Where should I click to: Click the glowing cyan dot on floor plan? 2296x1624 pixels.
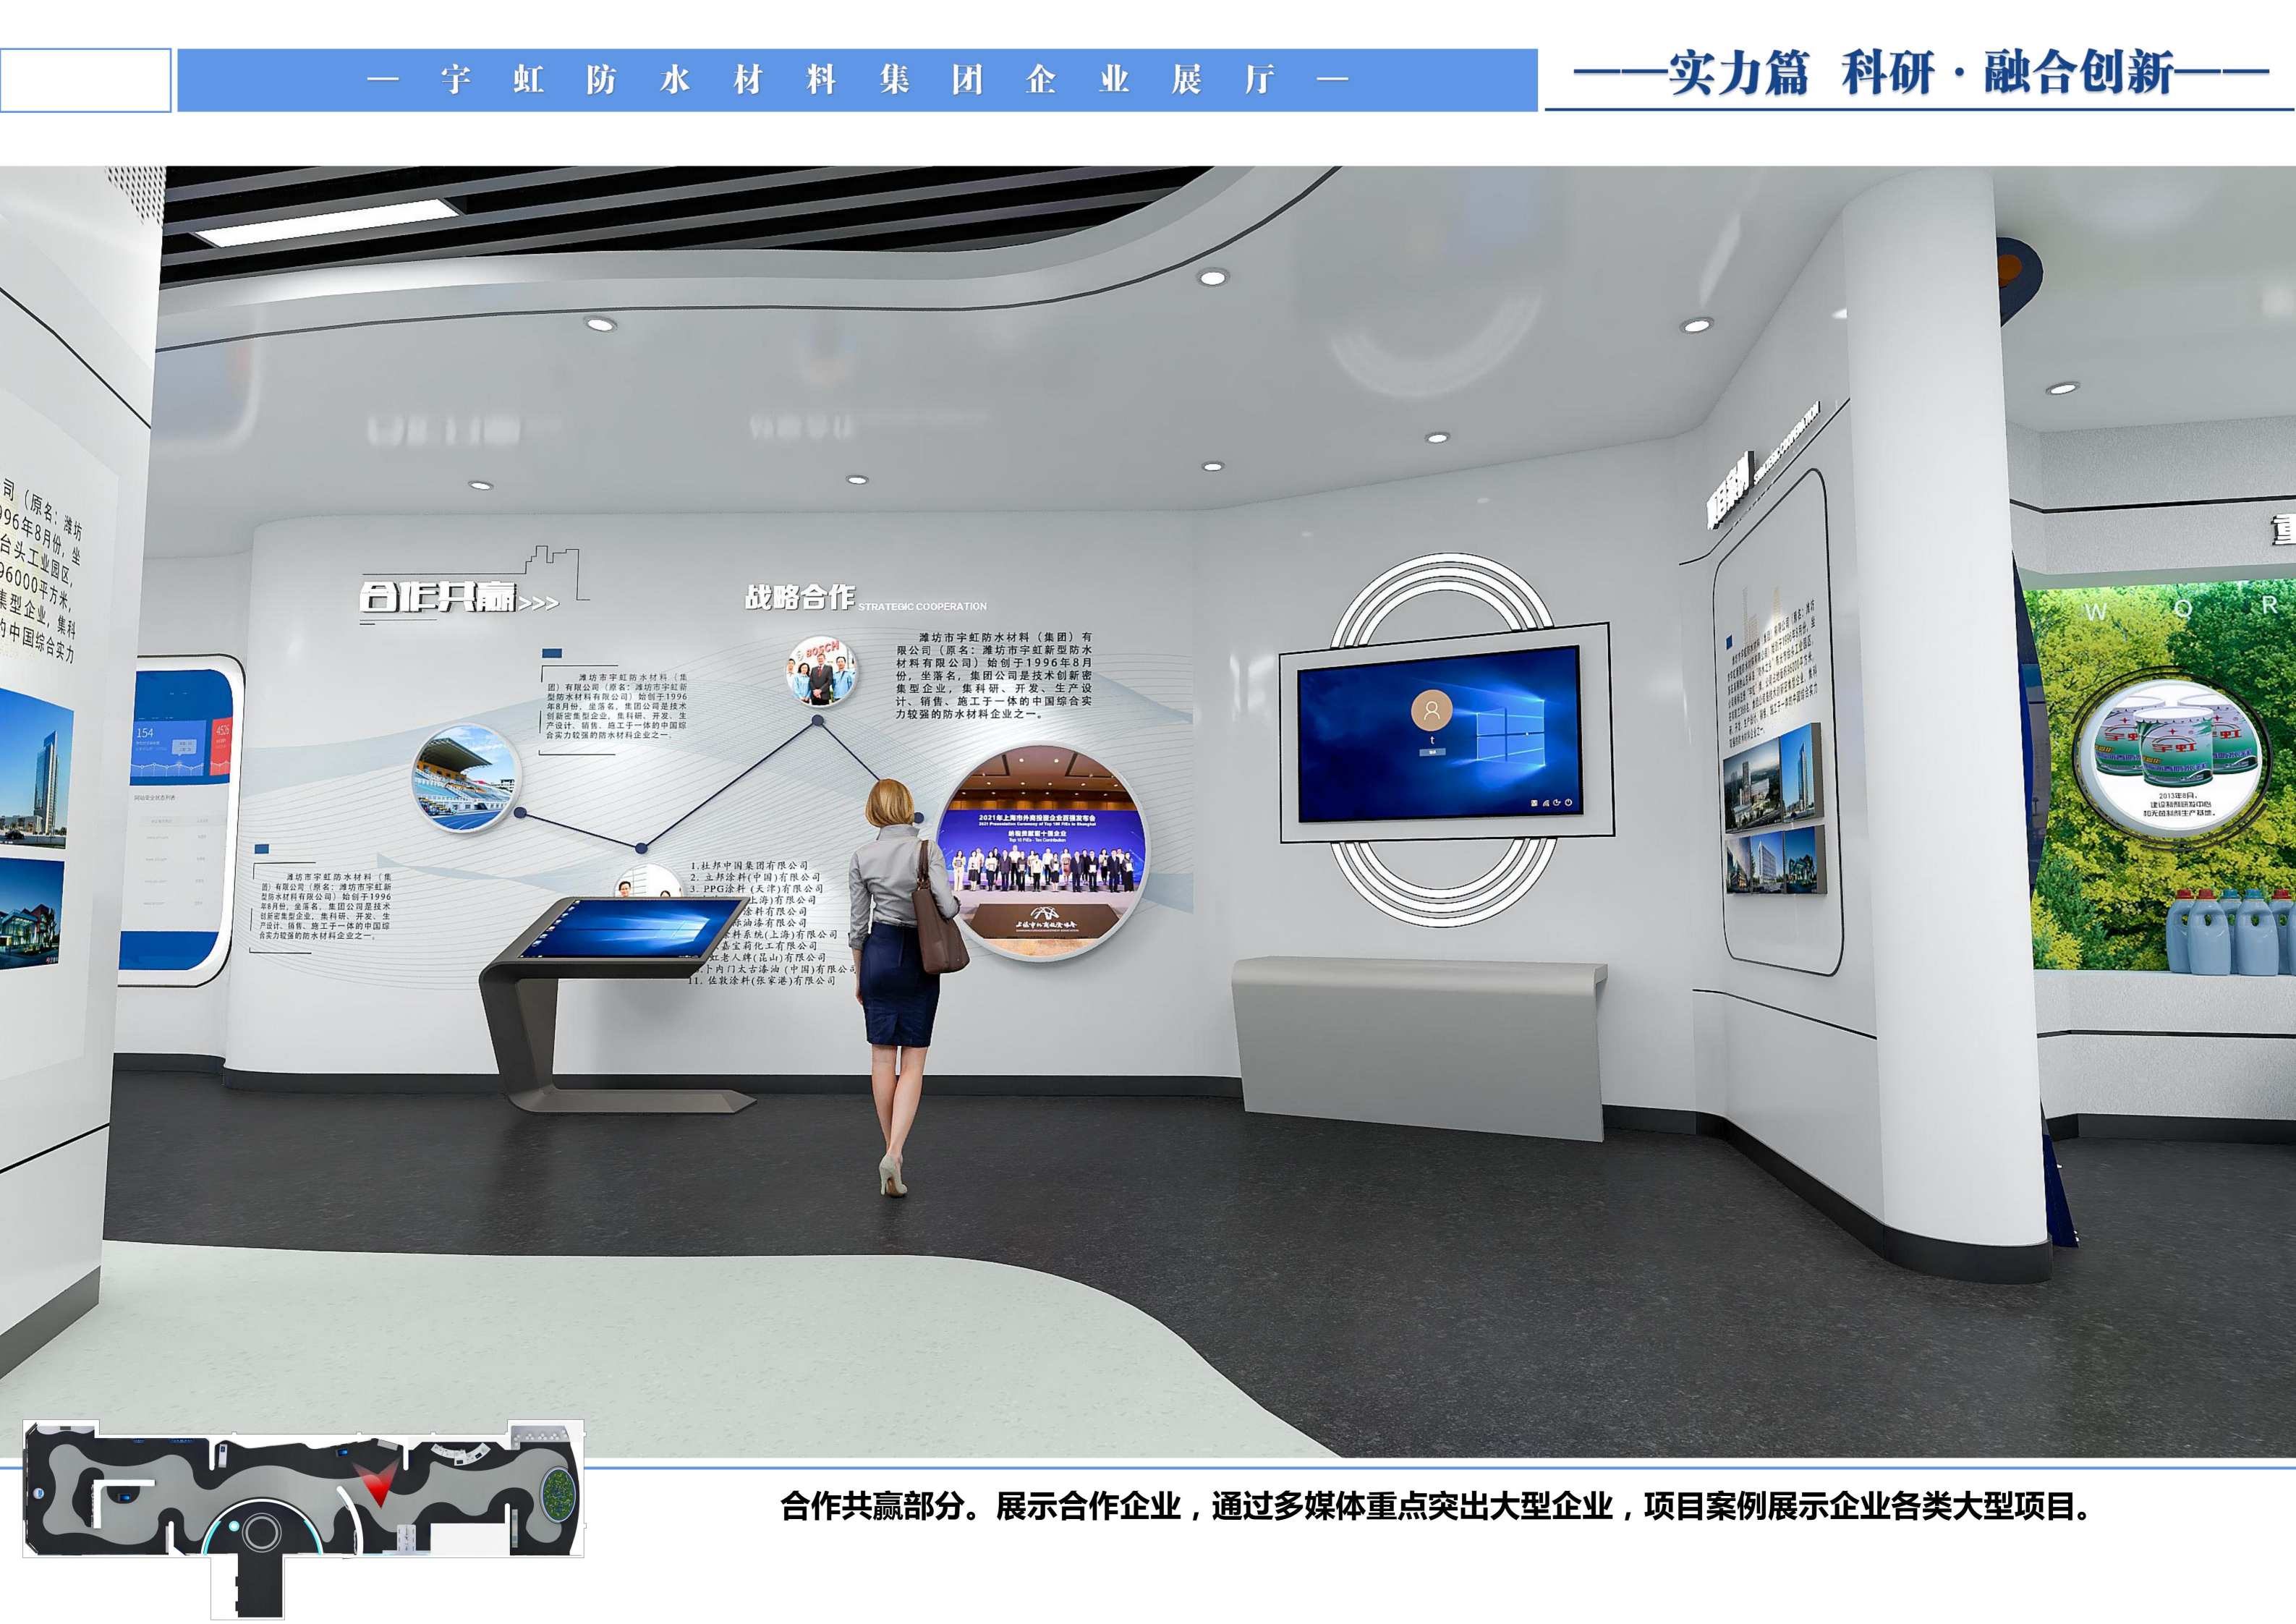click(234, 1526)
